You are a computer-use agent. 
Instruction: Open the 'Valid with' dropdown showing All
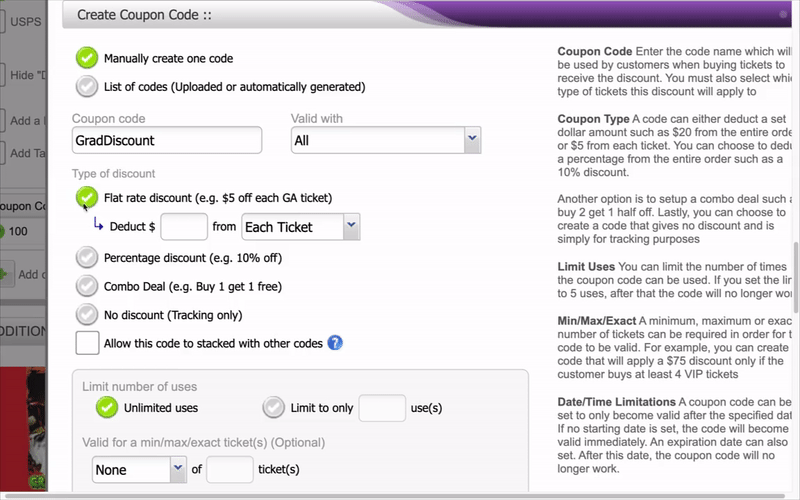386,141
